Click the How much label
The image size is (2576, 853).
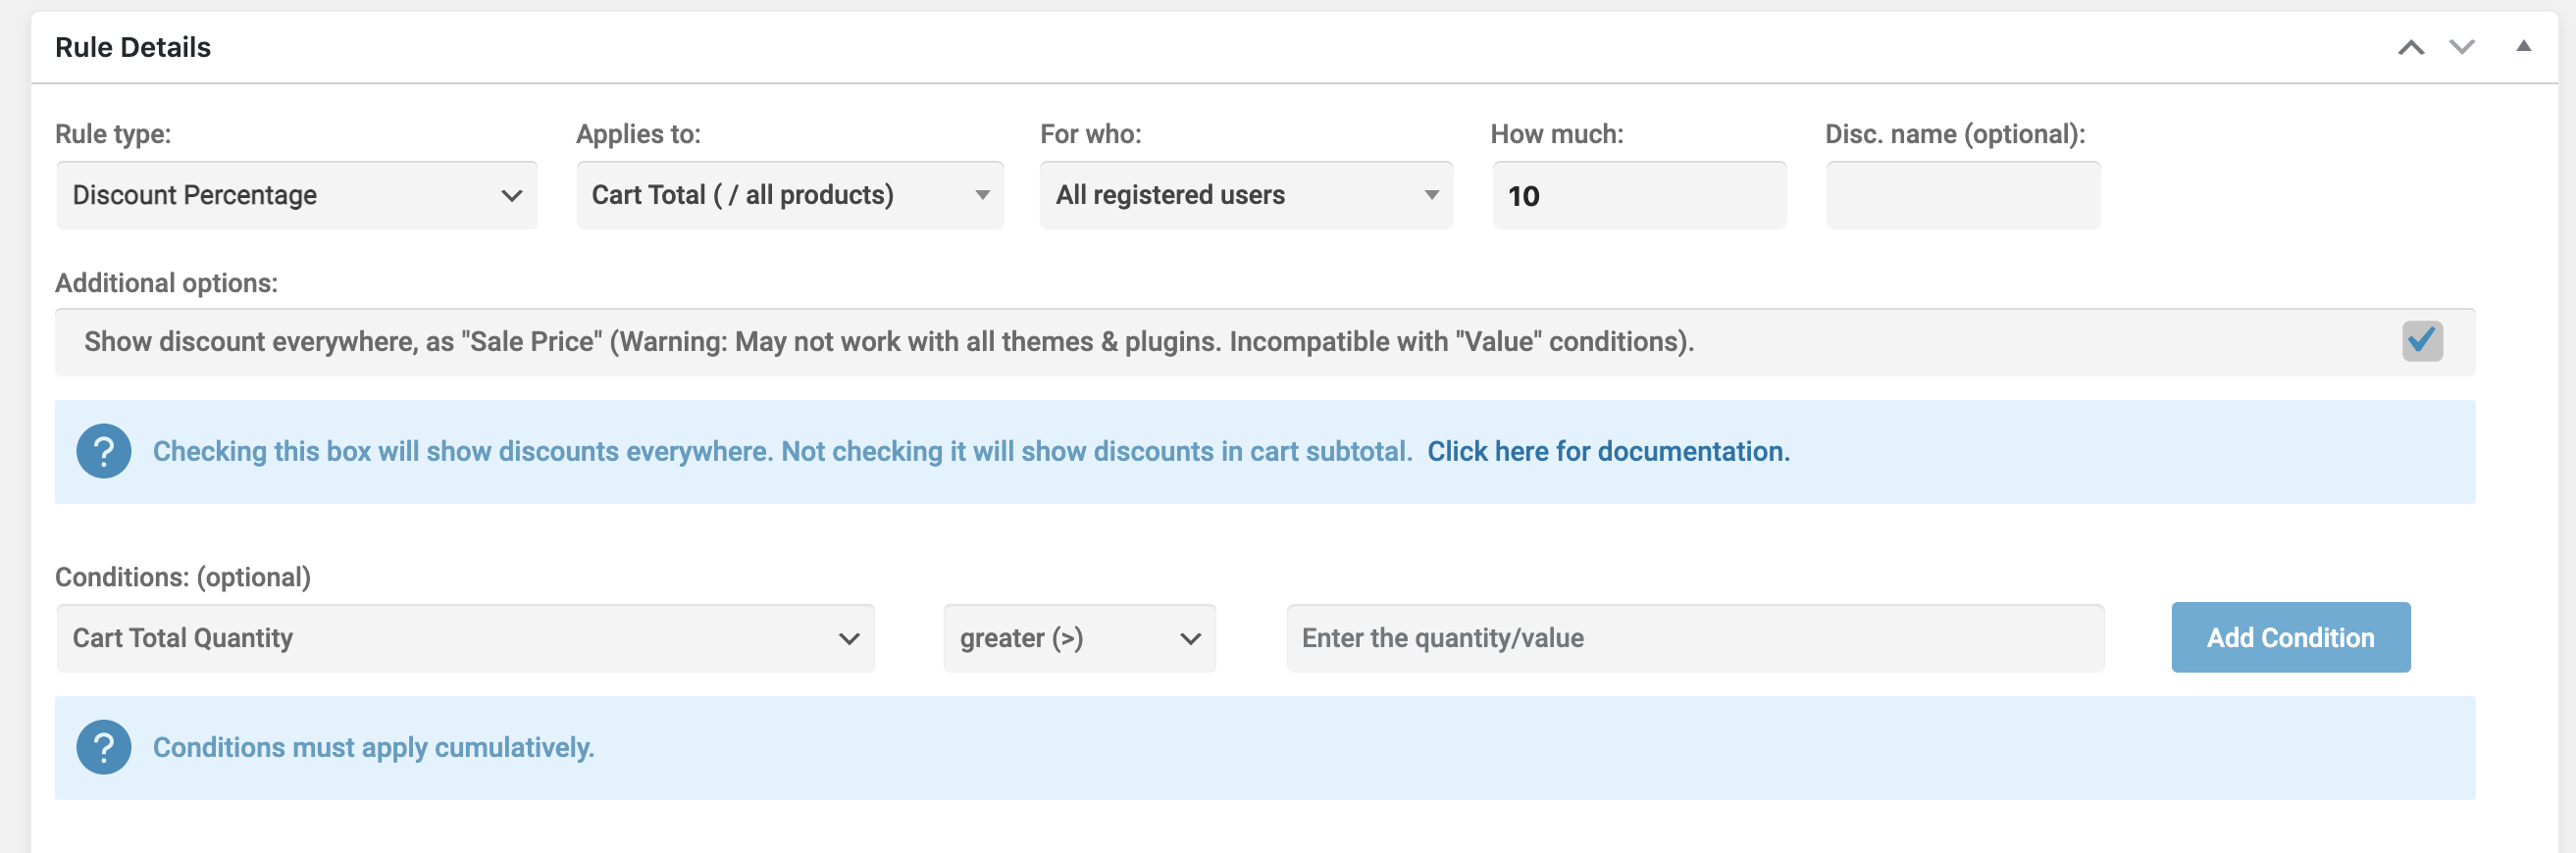tap(1557, 134)
